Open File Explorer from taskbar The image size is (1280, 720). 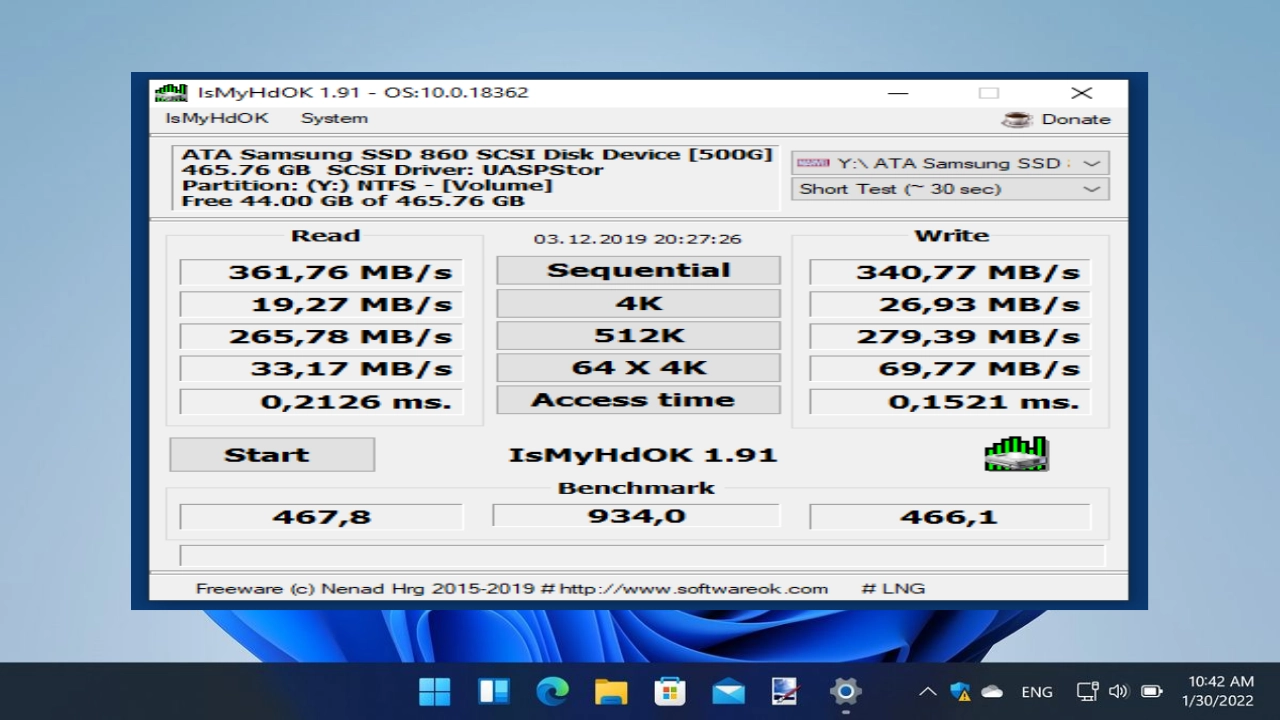coord(611,691)
